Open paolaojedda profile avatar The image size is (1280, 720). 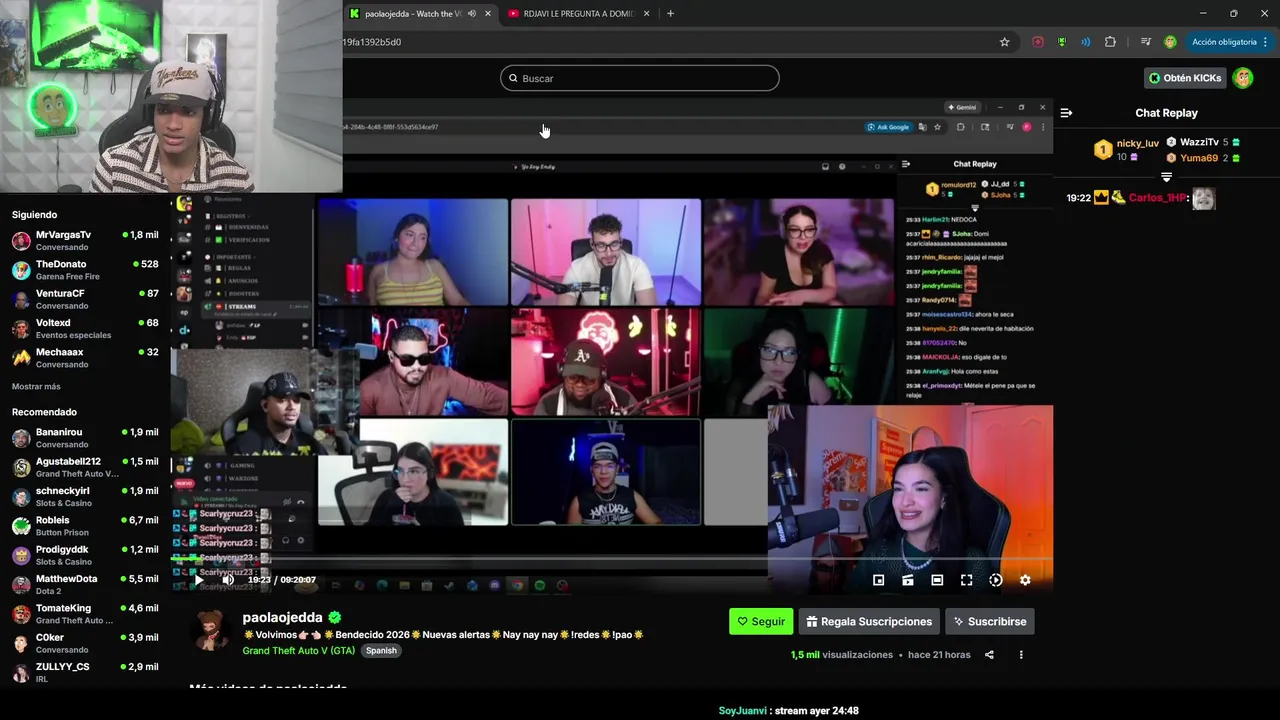[211, 630]
